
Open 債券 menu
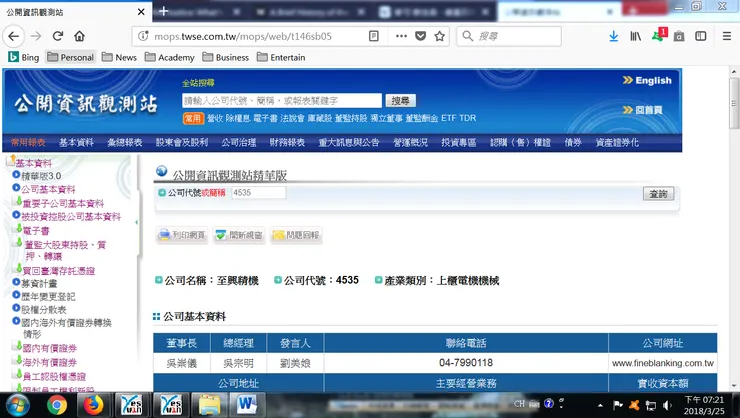573,142
